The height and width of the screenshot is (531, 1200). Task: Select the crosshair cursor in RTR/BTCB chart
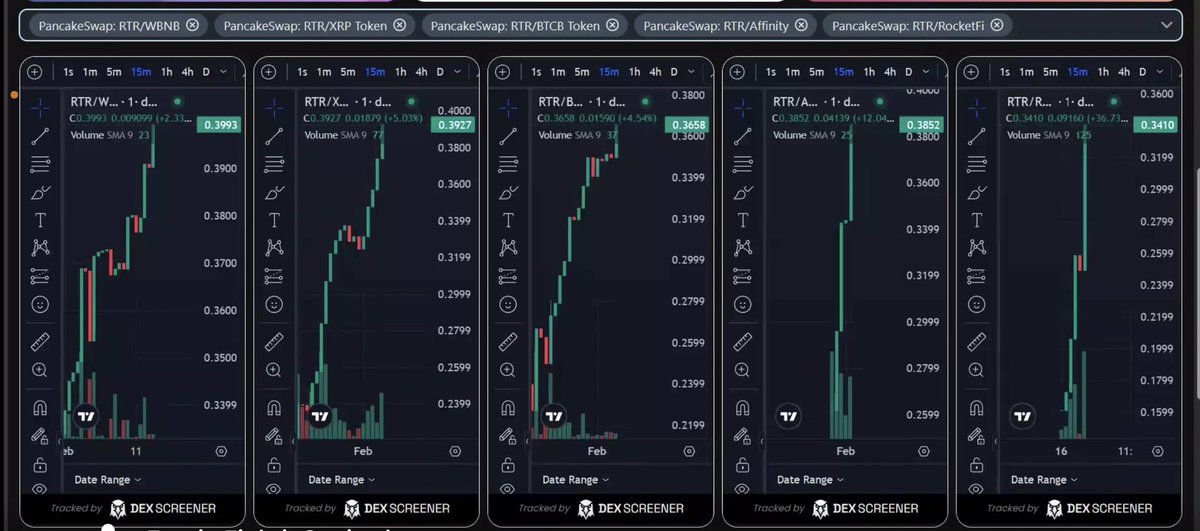(508, 109)
